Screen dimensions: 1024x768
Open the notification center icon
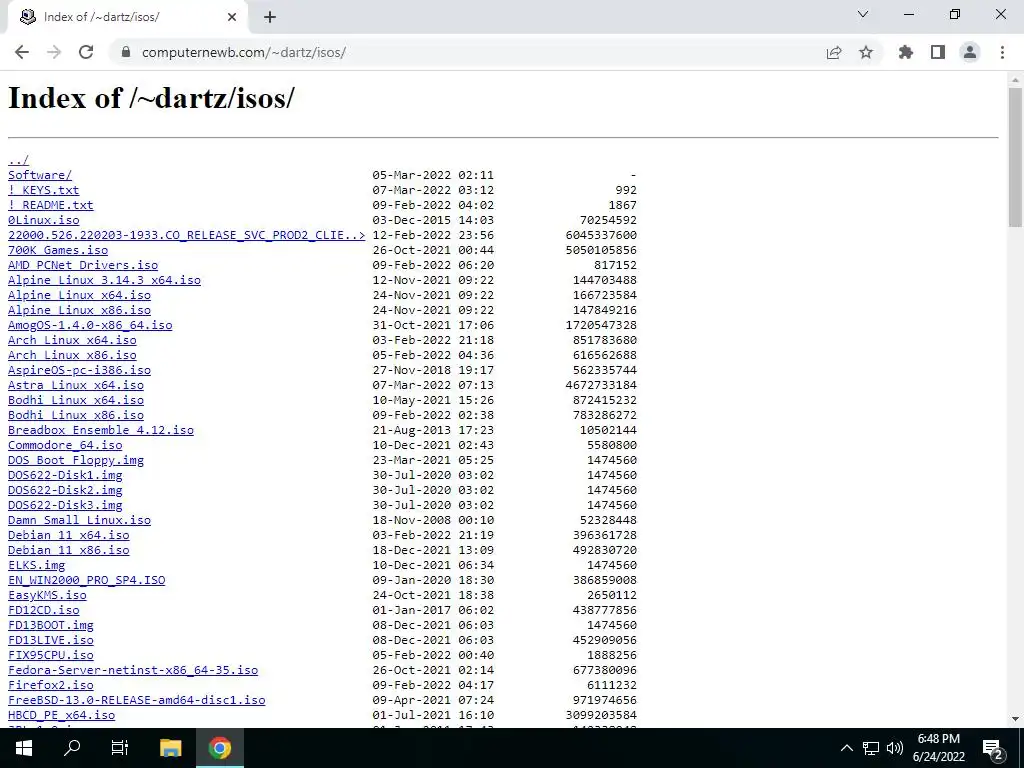[993, 748]
